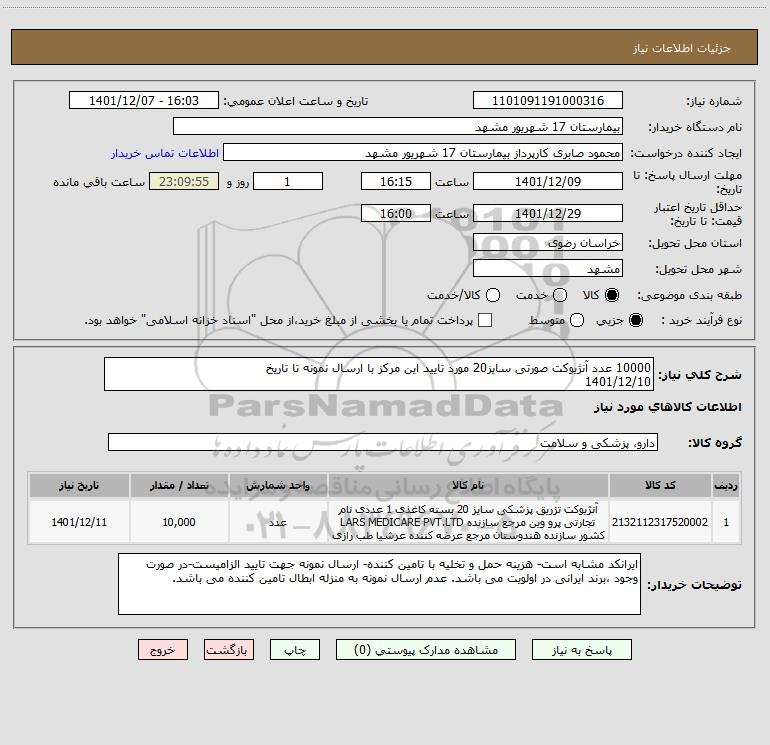Open مشاهده مدارک پیوستی (0) button
Image resolution: width=770 pixels, height=745 pixels.
(x=426, y=650)
